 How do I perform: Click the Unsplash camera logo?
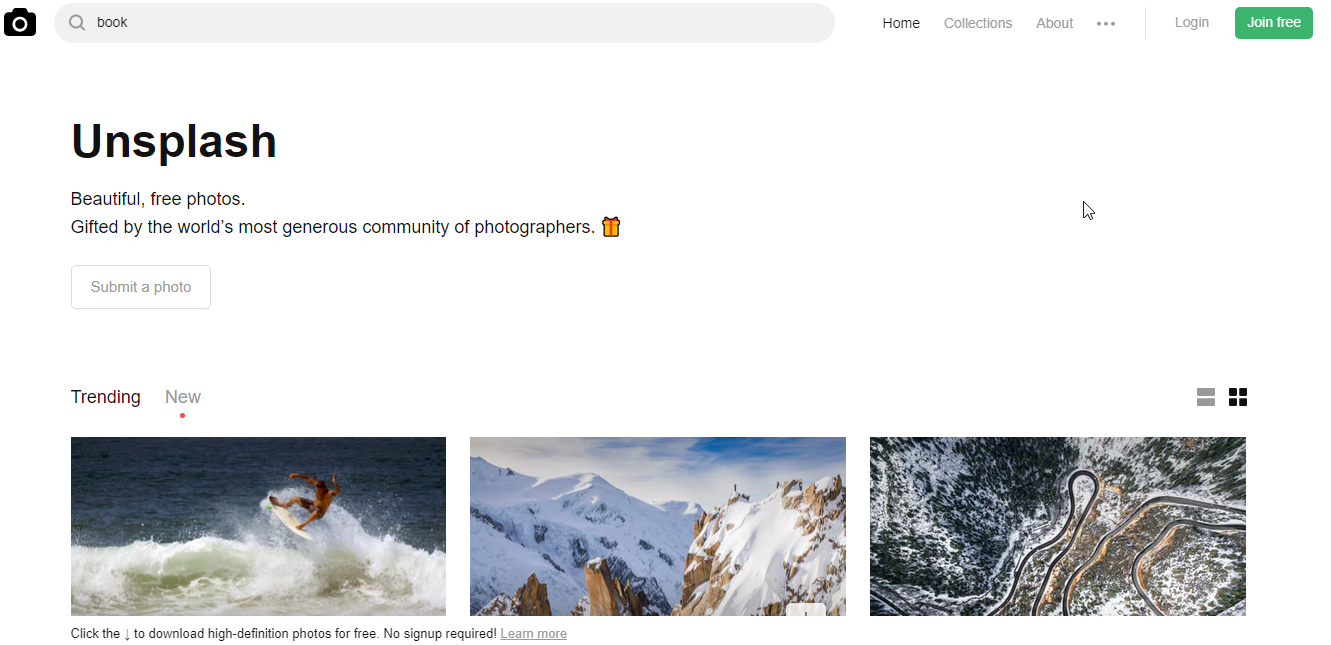click(20, 22)
